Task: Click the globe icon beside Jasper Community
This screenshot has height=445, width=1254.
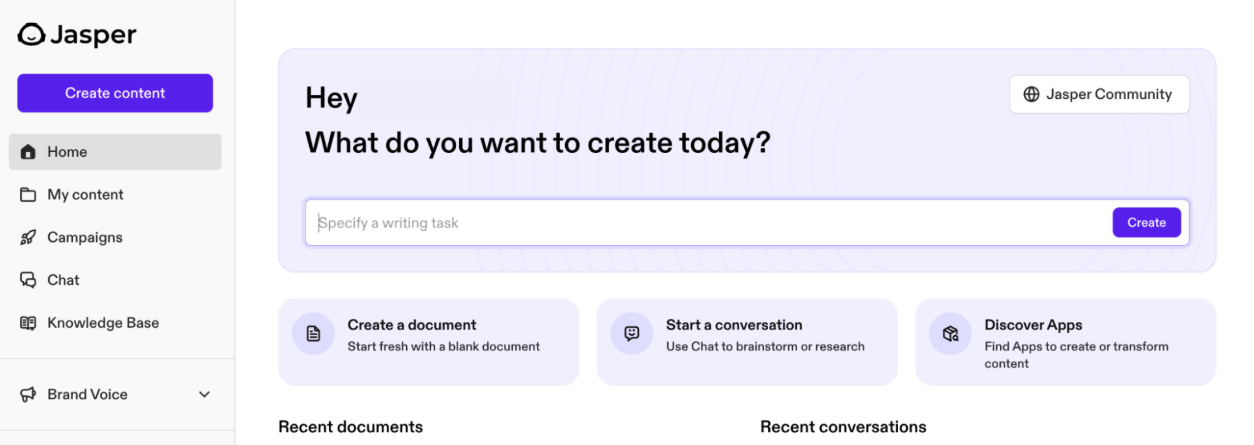Action: pos(1031,95)
